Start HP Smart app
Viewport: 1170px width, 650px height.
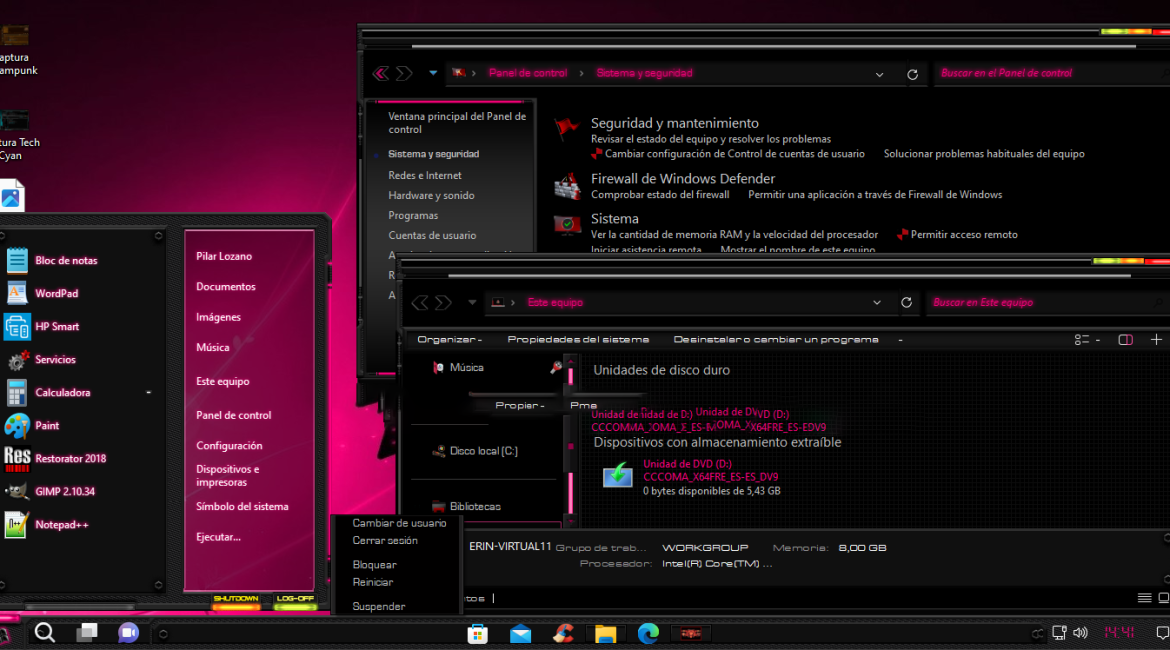click(x=56, y=327)
